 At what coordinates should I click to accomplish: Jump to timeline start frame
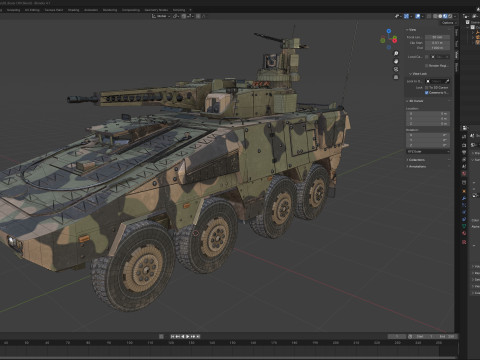click(x=173, y=337)
